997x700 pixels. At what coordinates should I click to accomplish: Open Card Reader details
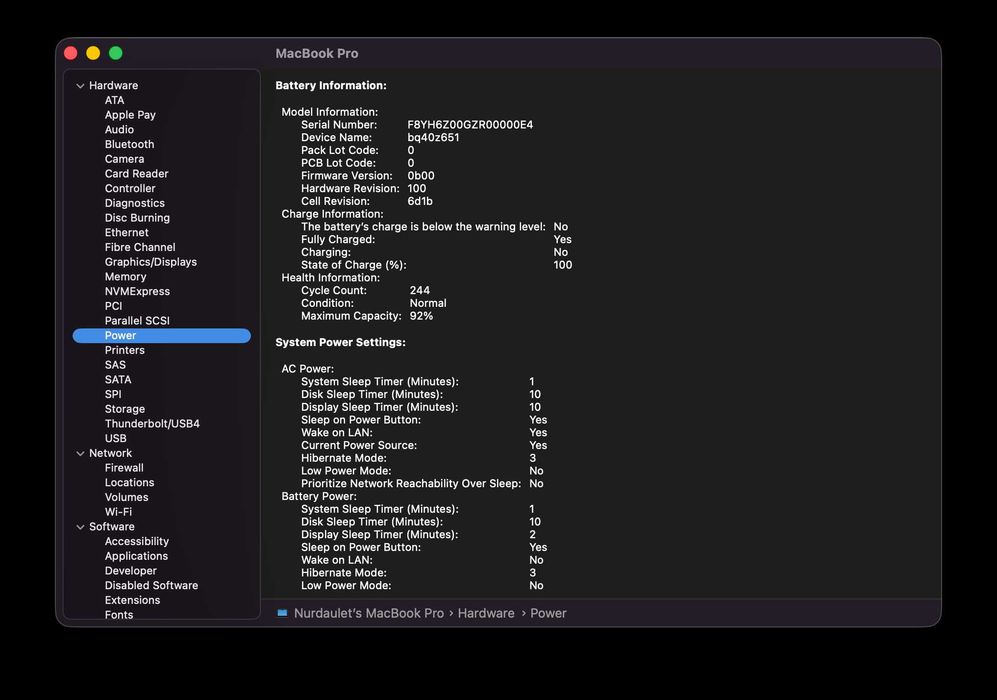click(136, 174)
